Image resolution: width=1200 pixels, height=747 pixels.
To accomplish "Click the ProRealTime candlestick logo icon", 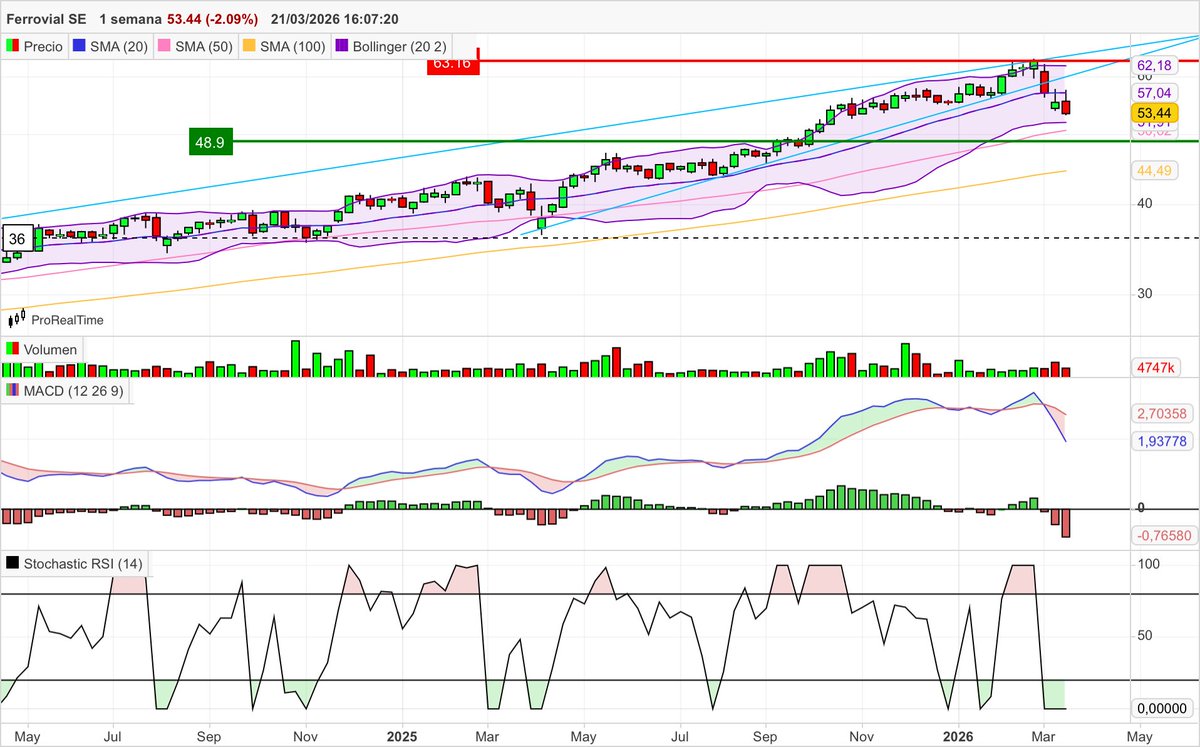I will (17, 319).
